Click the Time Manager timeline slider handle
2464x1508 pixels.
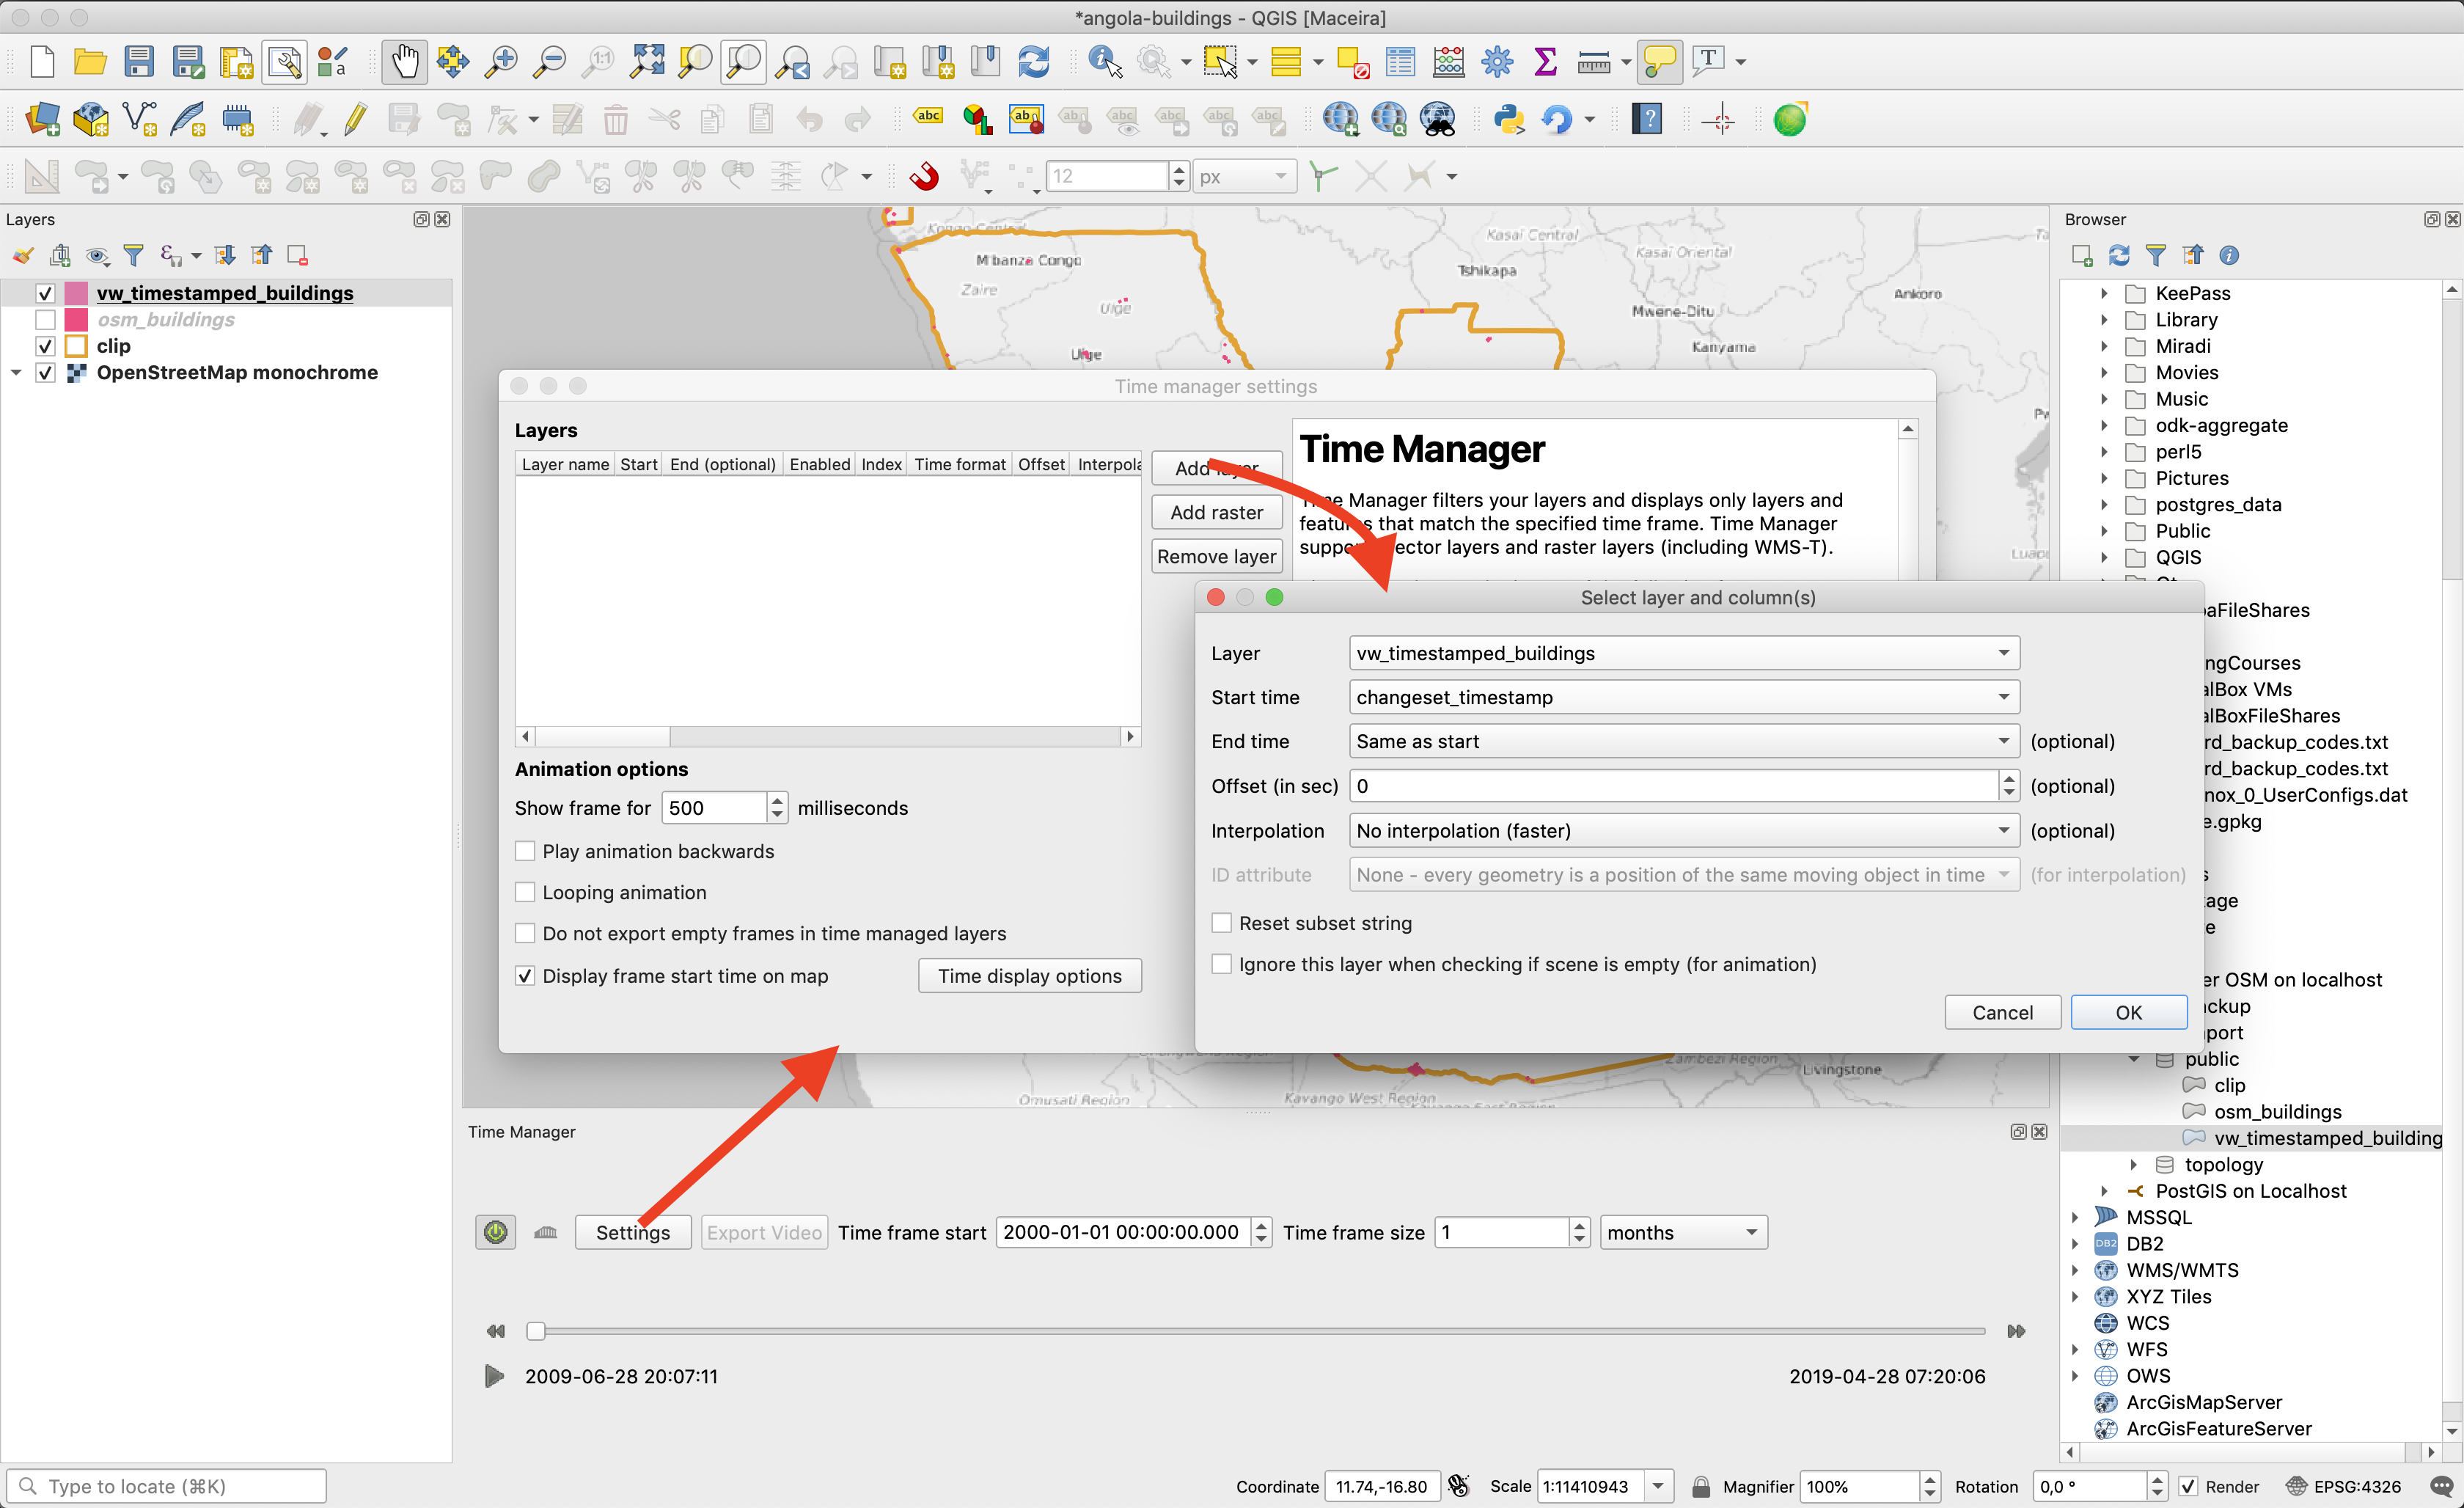click(536, 1331)
